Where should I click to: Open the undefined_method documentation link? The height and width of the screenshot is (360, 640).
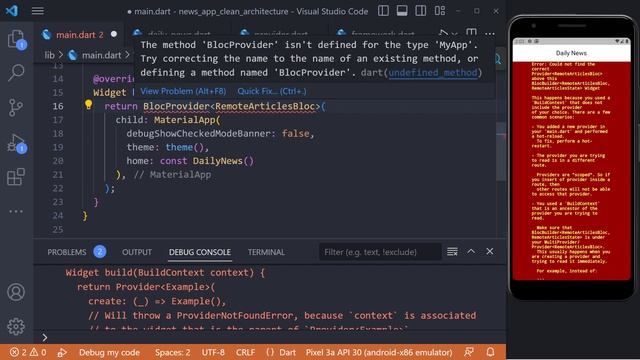pos(433,72)
